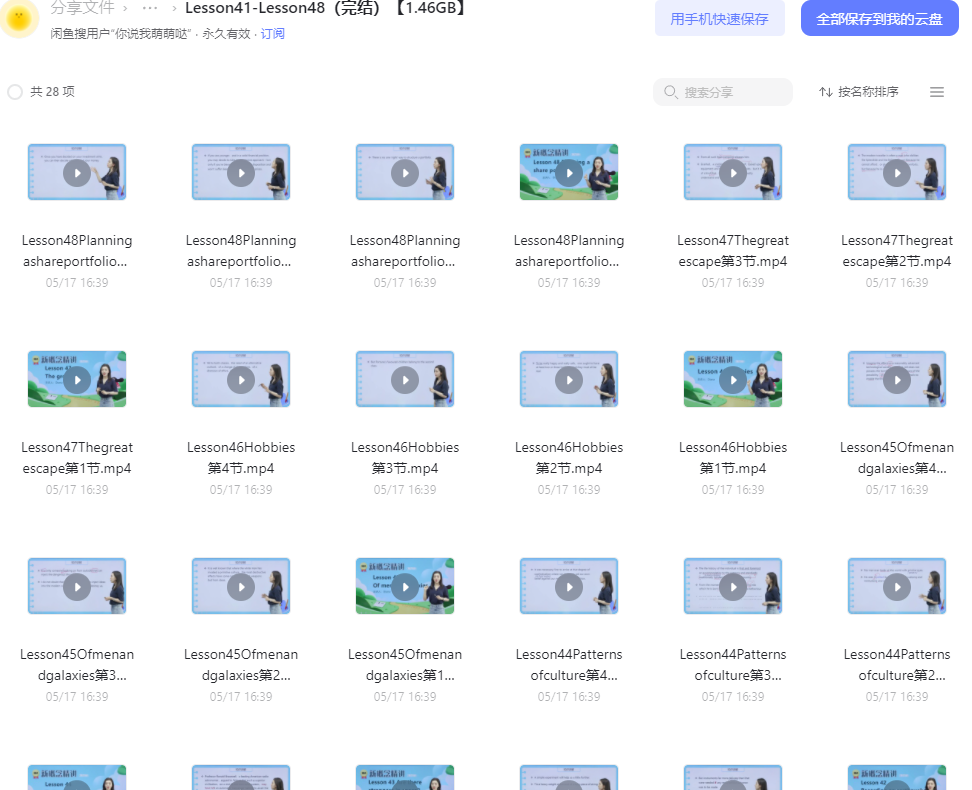972x790 pixels.
Task: Select file name Lesson45Ofmenandgalaxies第3...
Action: pyautogui.click(x=77, y=665)
